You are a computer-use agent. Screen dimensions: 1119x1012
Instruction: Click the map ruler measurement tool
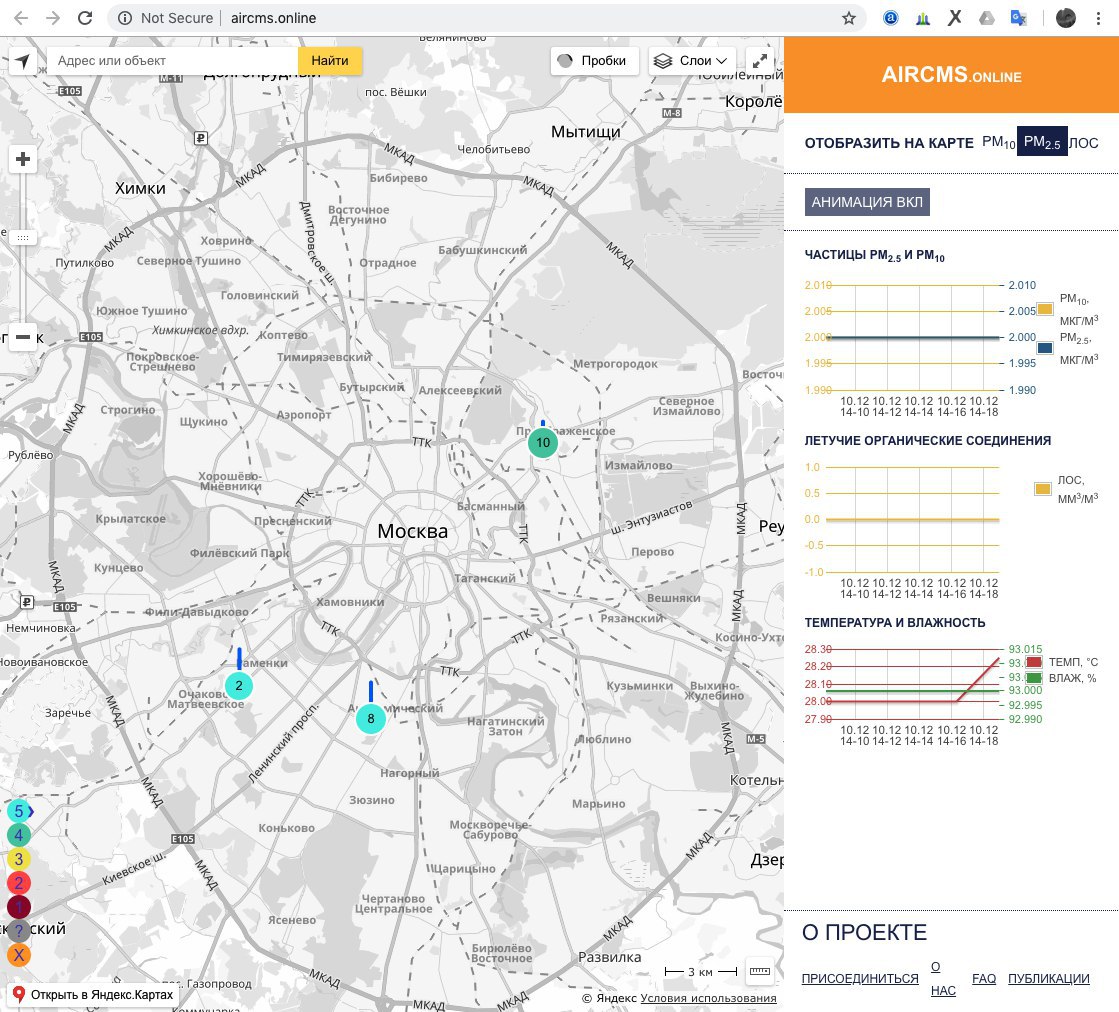(x=760, y=971)
